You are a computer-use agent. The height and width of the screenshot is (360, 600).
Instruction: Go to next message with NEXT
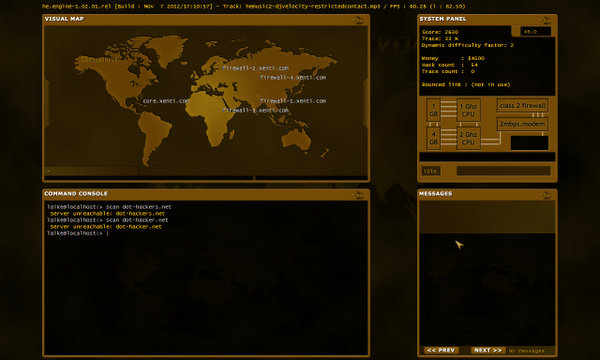click(488, 350)
